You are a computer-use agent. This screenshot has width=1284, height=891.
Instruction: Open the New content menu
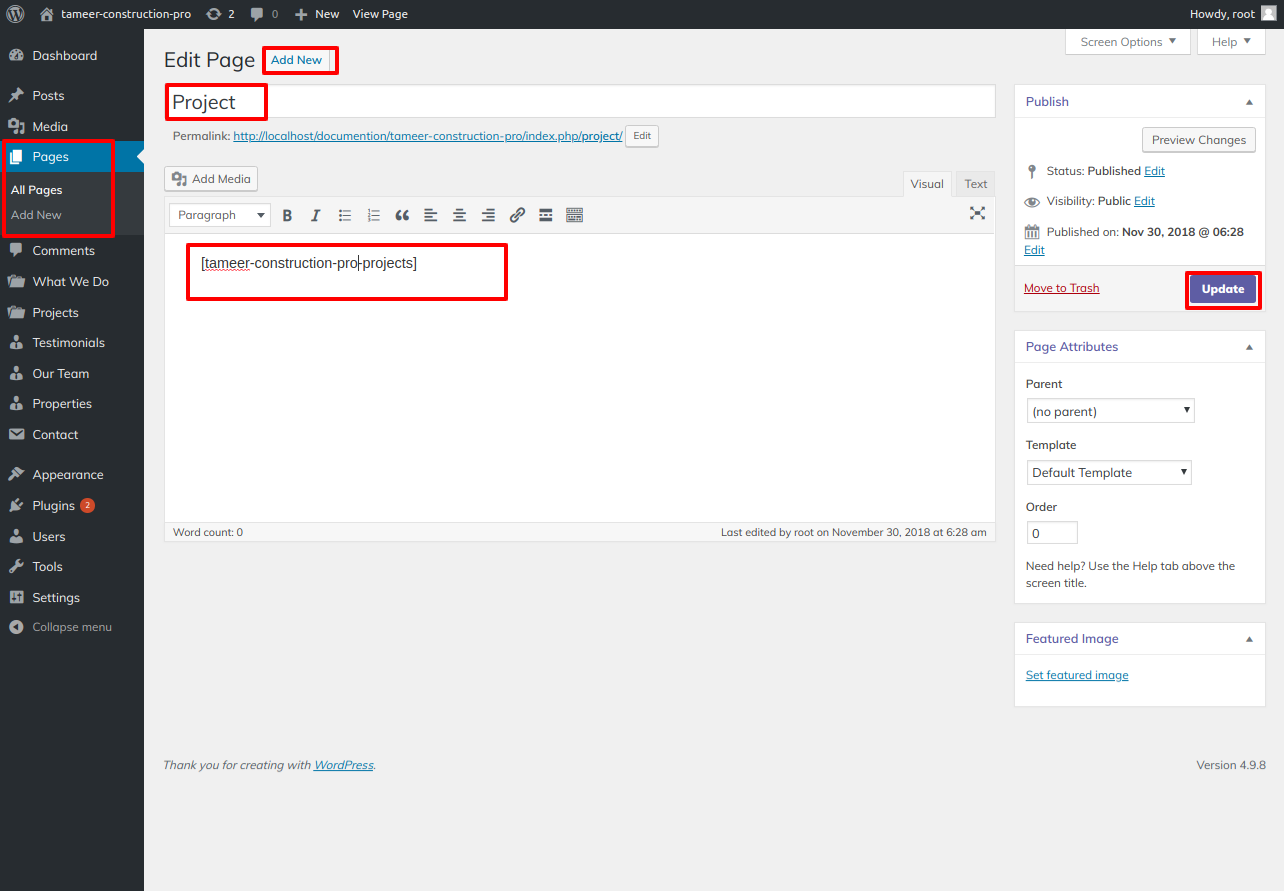(x=317, y=14)
